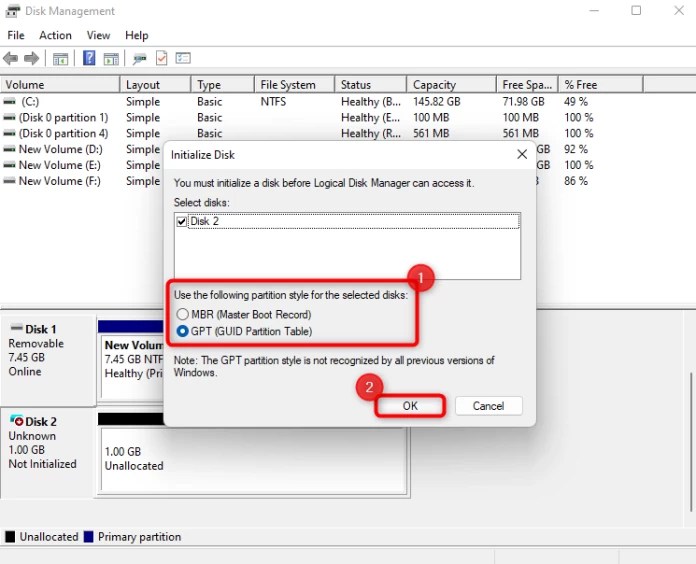This screenshot has width=696, height=564.
Task: Click the vertical scrollbar in the disk pane
Action: coord(691,442)
